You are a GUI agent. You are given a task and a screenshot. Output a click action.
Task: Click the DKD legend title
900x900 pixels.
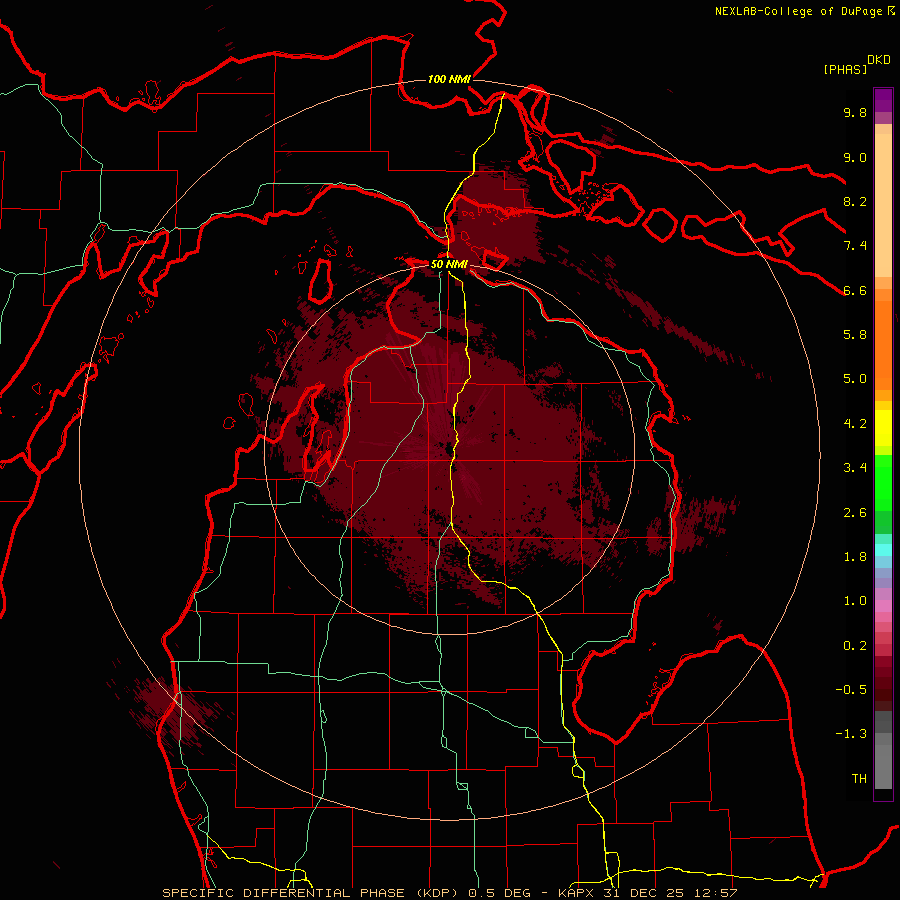pos(879,60)
